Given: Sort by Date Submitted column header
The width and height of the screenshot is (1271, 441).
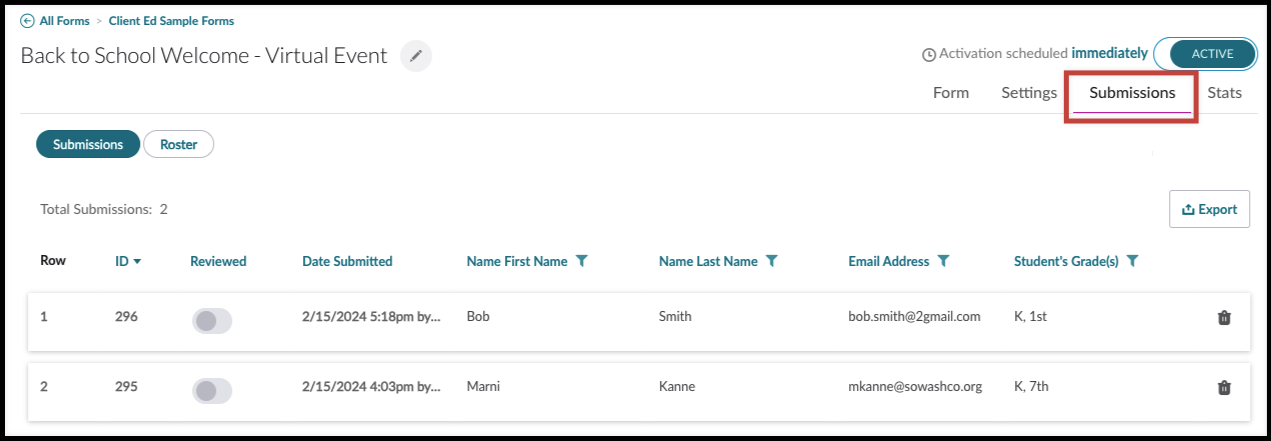Looking at the screenshot, I should [x=347, y=261].
